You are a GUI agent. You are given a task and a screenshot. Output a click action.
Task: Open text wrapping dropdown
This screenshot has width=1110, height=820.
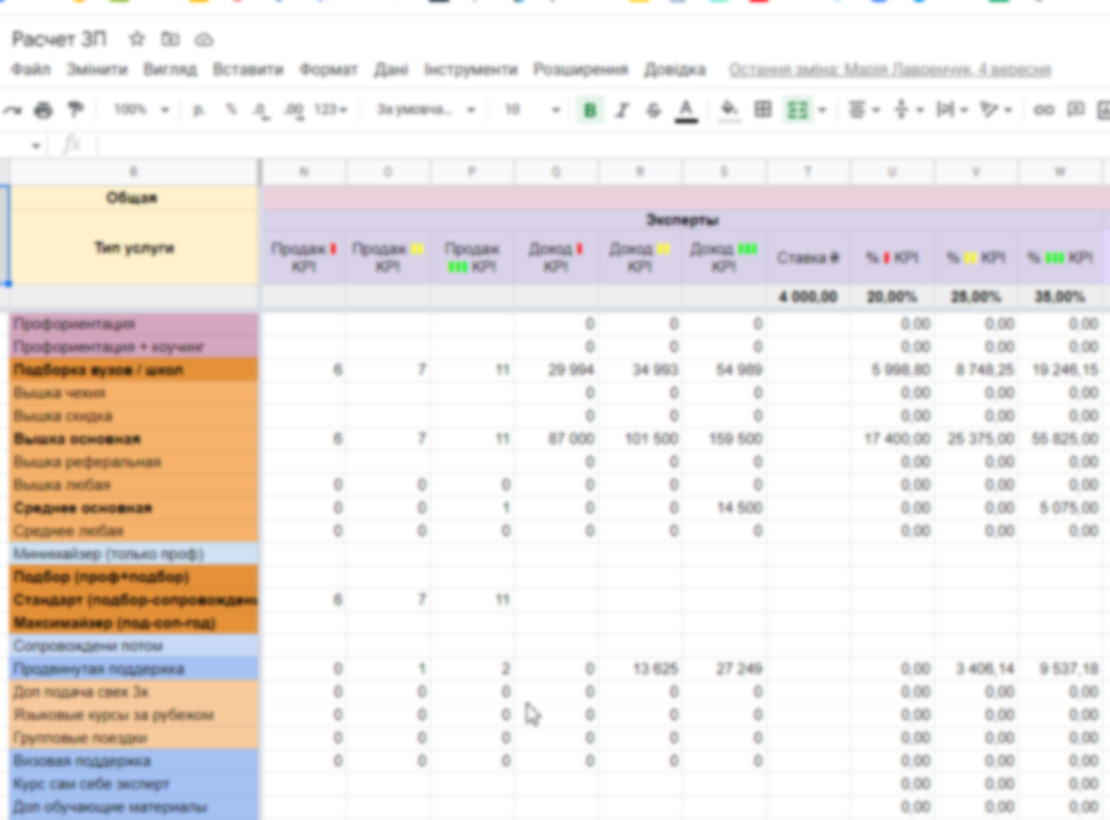(952, 110)
